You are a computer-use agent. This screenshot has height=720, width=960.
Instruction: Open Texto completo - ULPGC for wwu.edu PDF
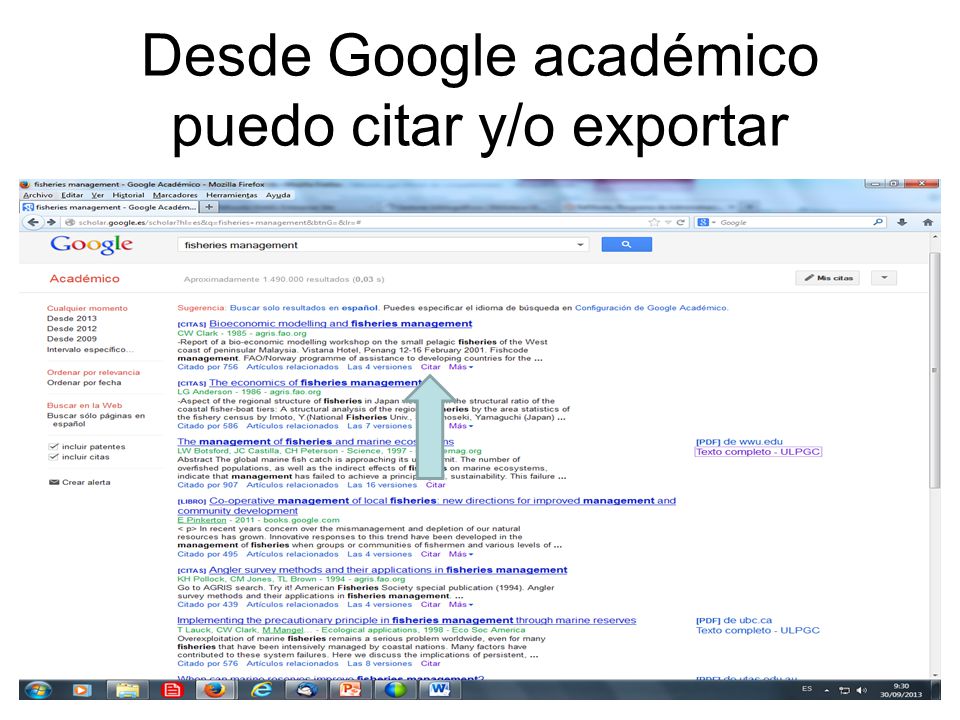click(x=758, y=452)
